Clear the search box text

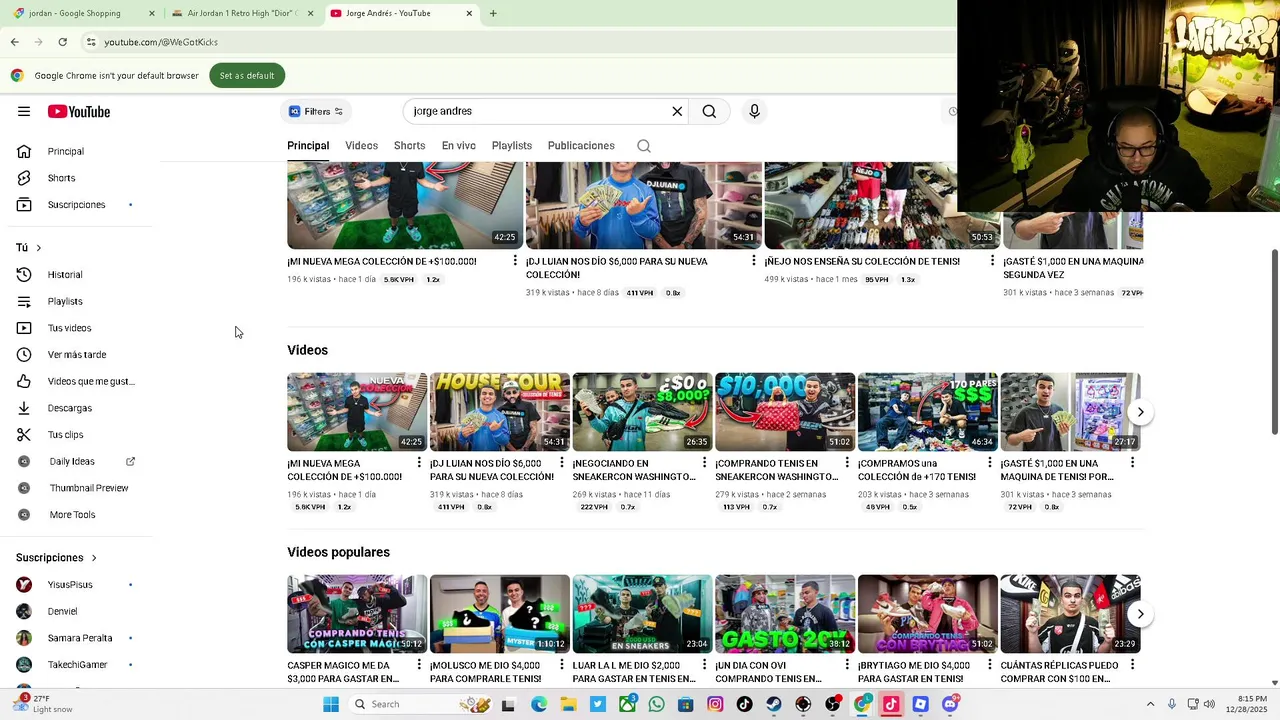pyautogui.click(x=677, y=111)
